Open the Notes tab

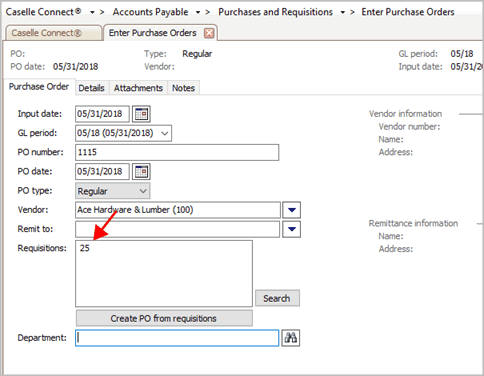[x=183, y=88]
